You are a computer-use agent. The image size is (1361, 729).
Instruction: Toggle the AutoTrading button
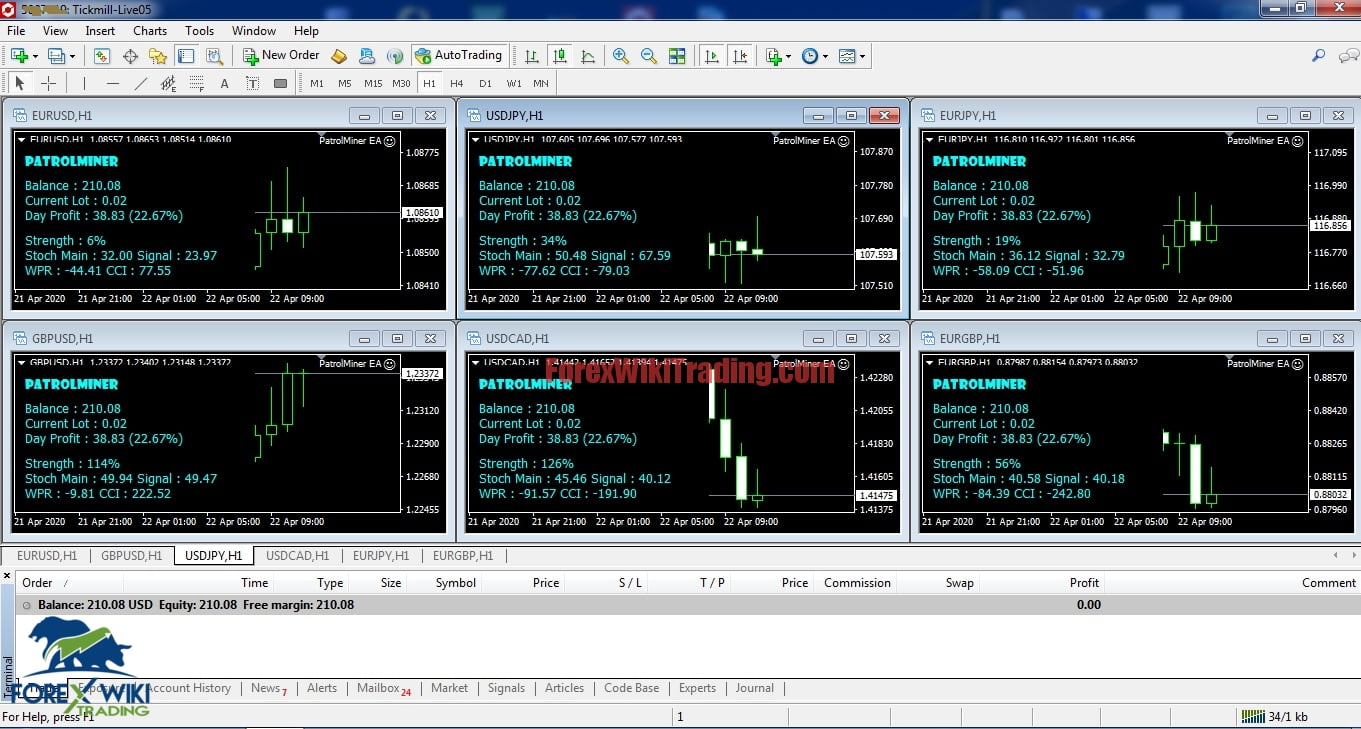point(458,56)
